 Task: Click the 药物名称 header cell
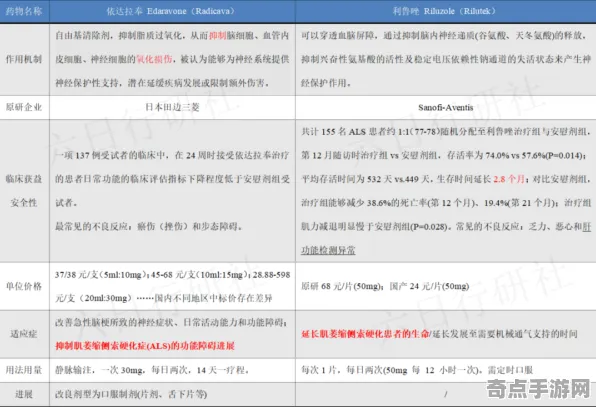click(x=24, y=11)
